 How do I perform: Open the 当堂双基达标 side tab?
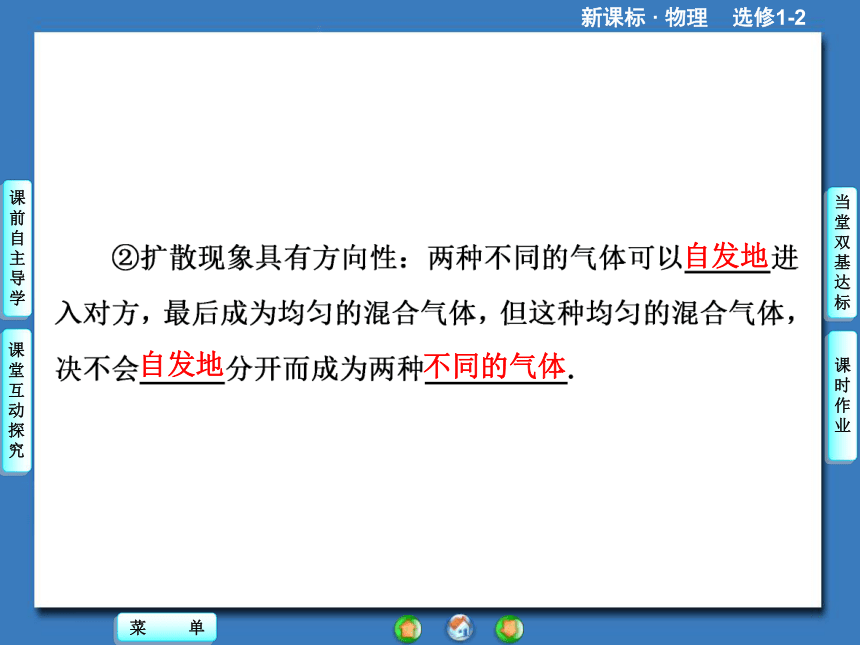click(x=842, y=251)
